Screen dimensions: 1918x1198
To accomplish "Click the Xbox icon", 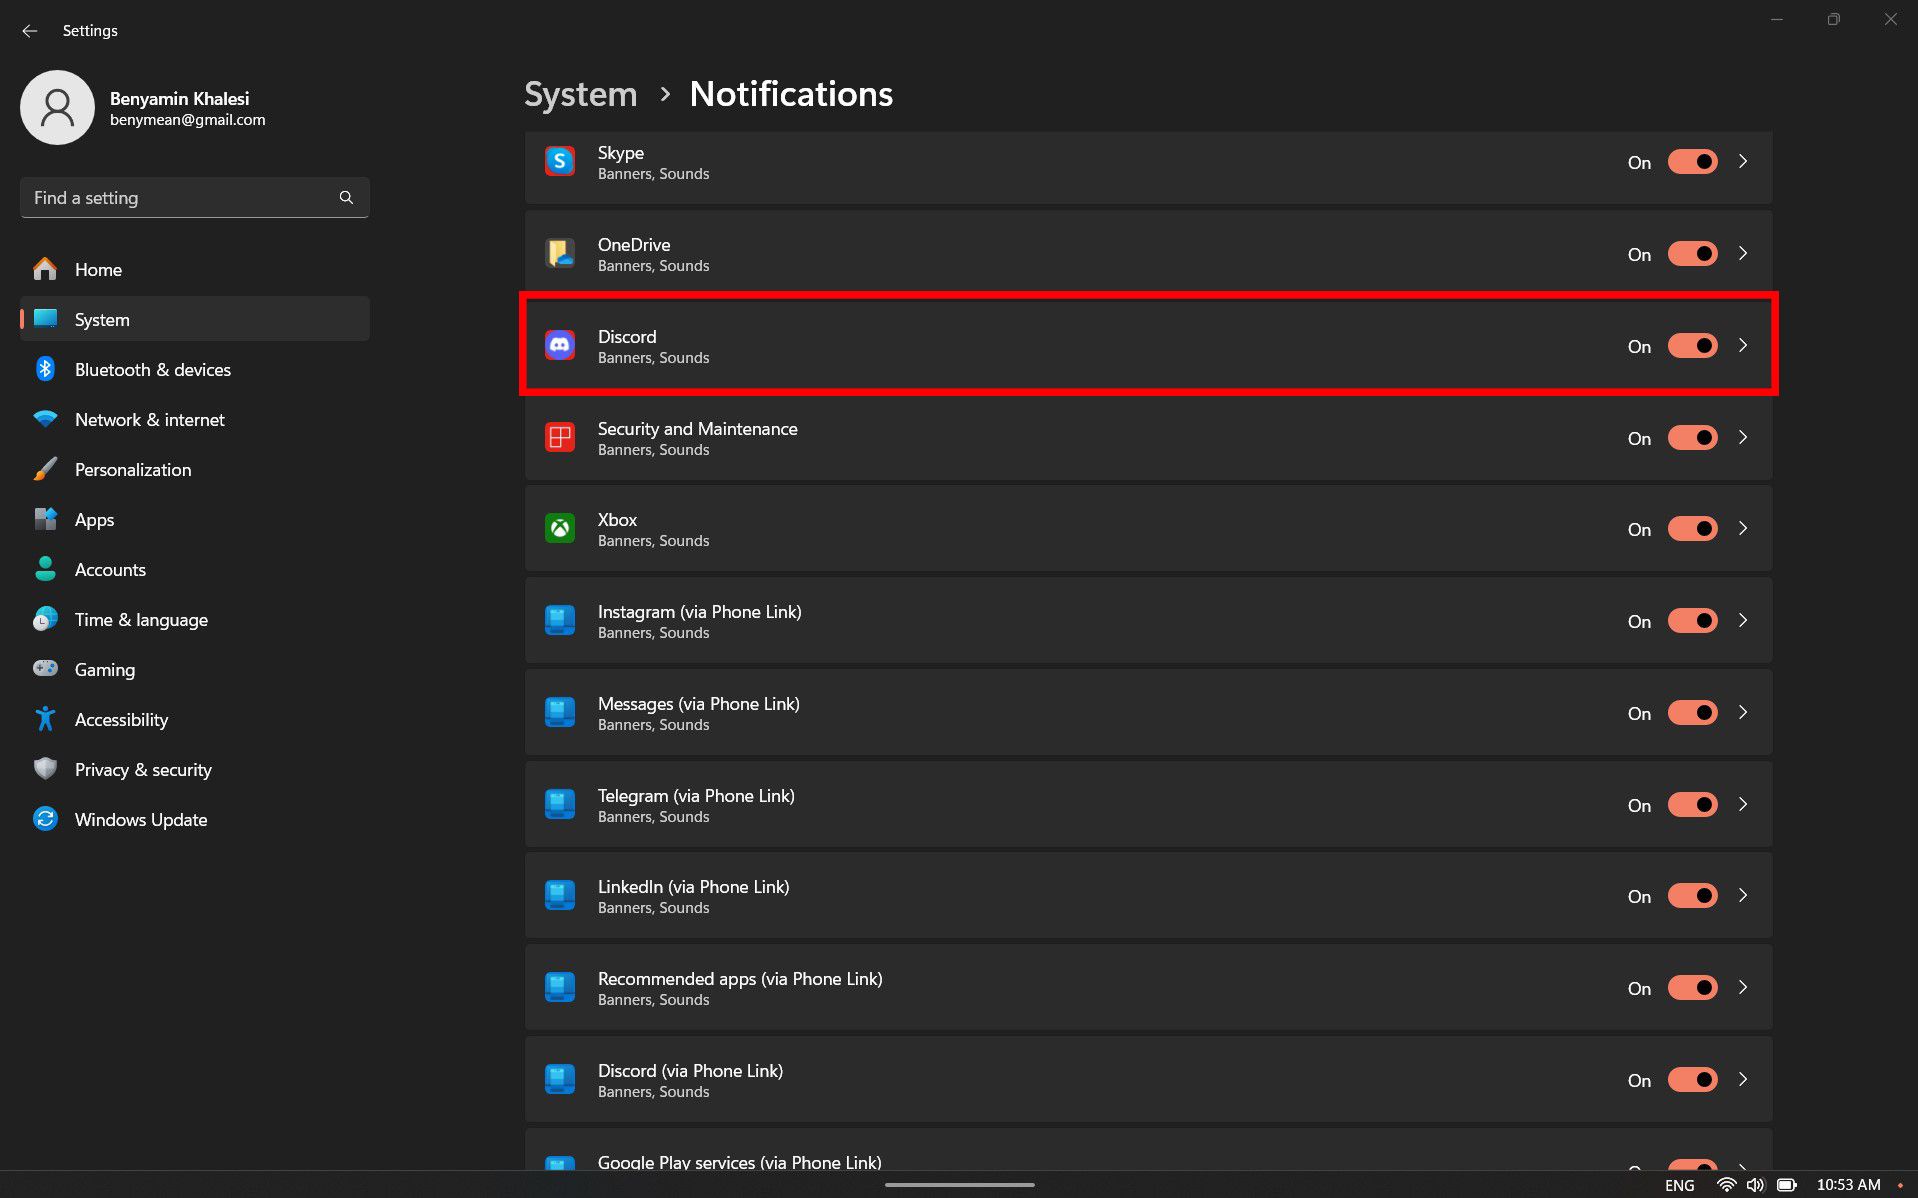I will (x=560, y=528).
